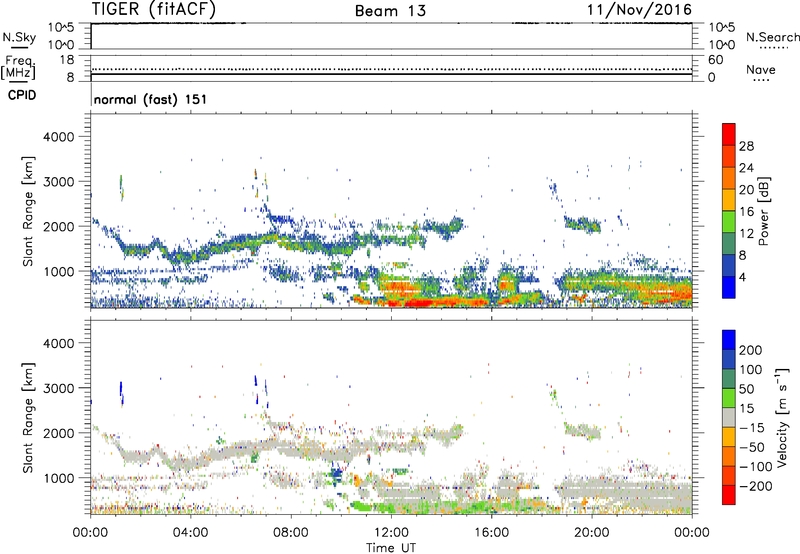
Task: Click the 04:00 time tick label
Action: click(x=191, y=533)
